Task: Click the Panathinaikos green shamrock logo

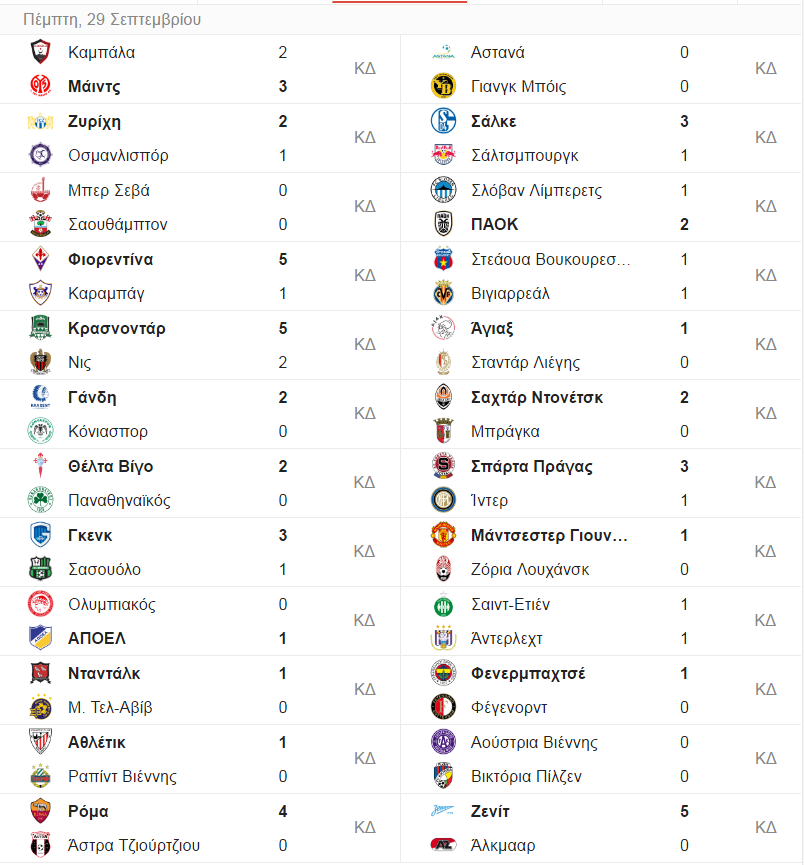Action: [40, 500]
